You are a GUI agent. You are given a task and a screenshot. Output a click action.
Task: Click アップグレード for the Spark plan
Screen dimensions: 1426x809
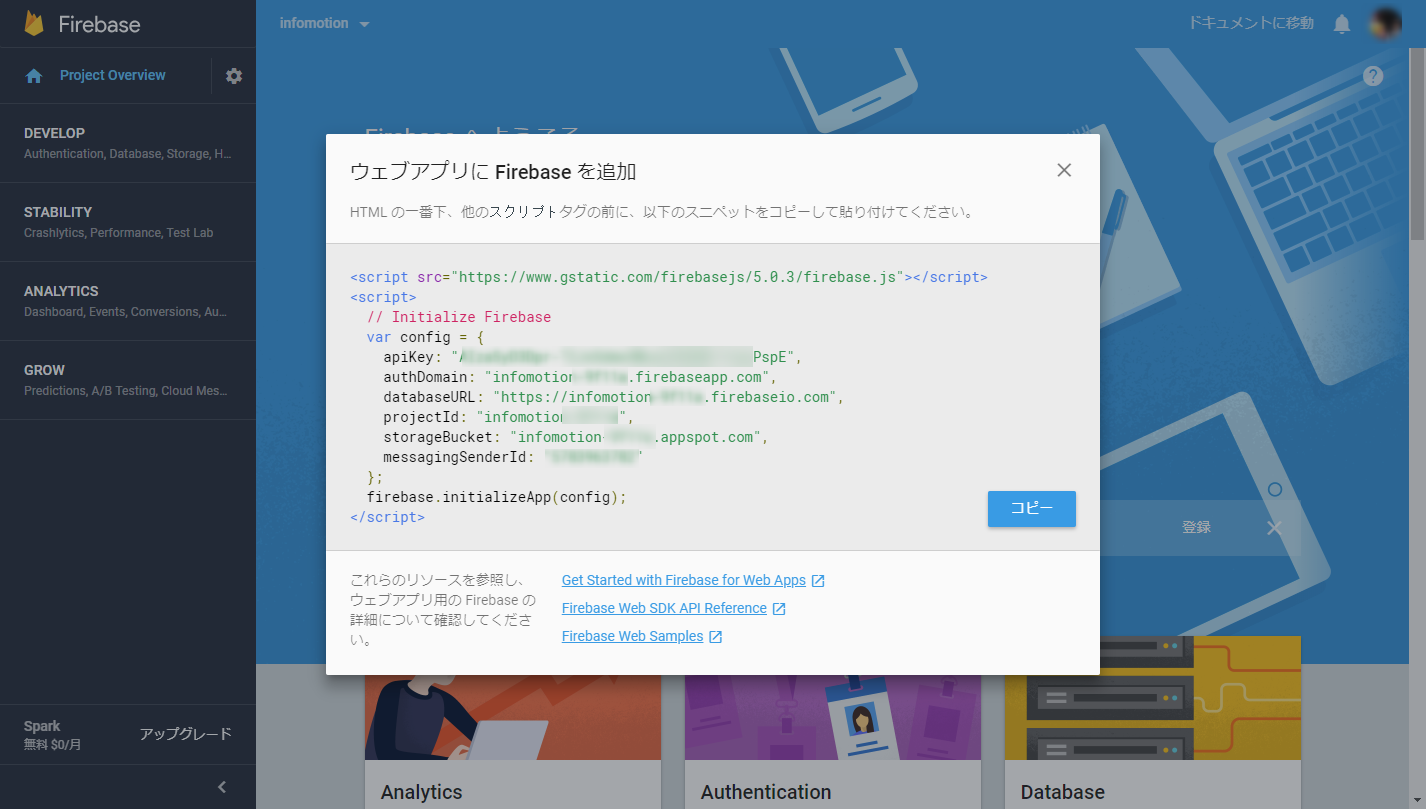point(185,733)
